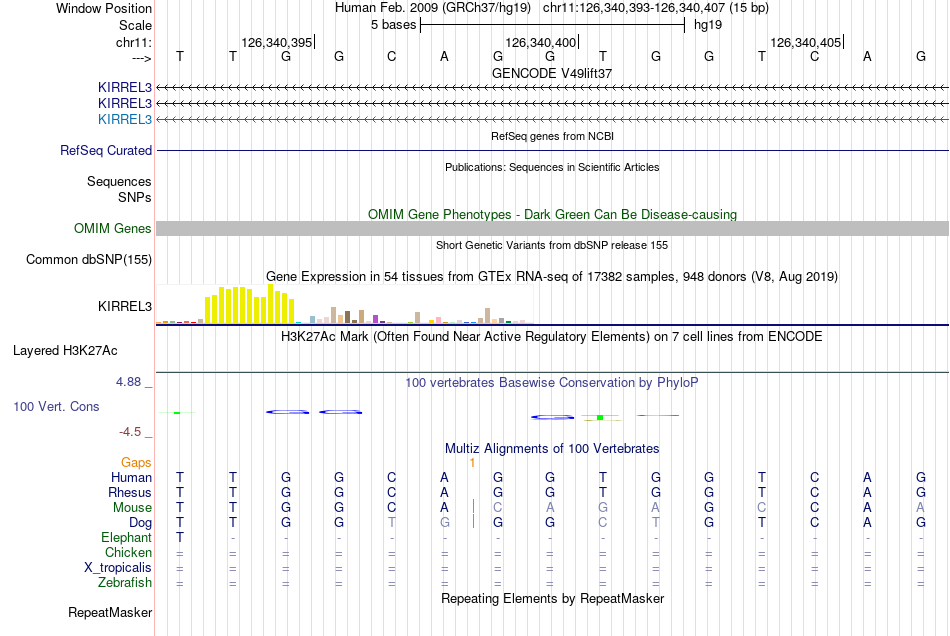Viewport: 950px width, 636px height.
Task: Click the strand direction arrow label
Action: [x=141, y=58]
